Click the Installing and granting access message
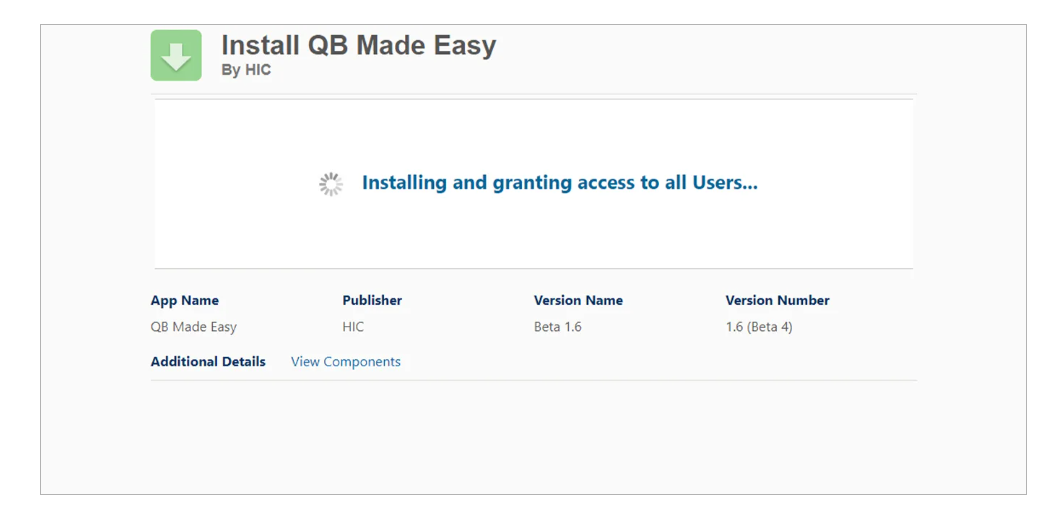 click(x=559, y=183)
